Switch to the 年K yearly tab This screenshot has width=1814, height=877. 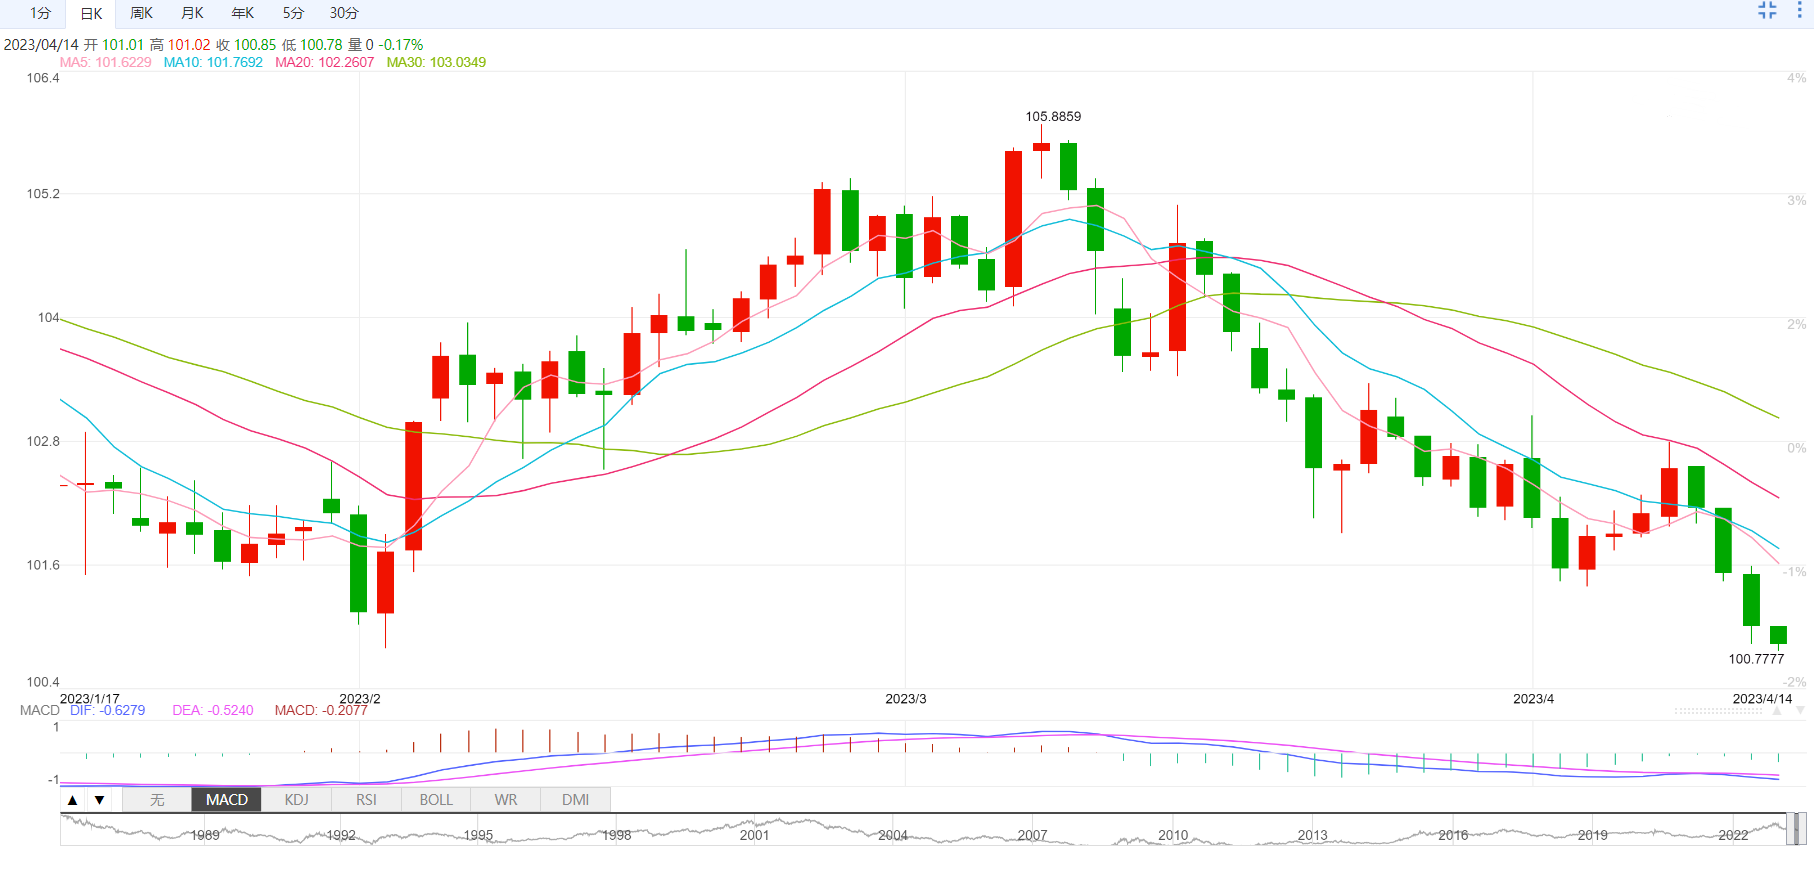click(243, 13)
